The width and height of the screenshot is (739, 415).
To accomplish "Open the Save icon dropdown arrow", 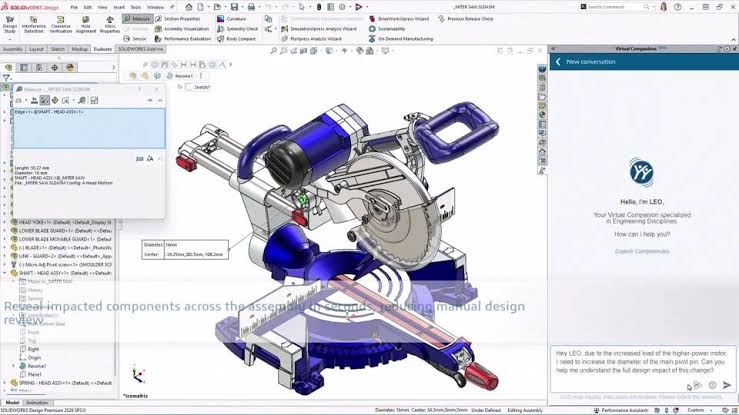I will pos(242,7).
